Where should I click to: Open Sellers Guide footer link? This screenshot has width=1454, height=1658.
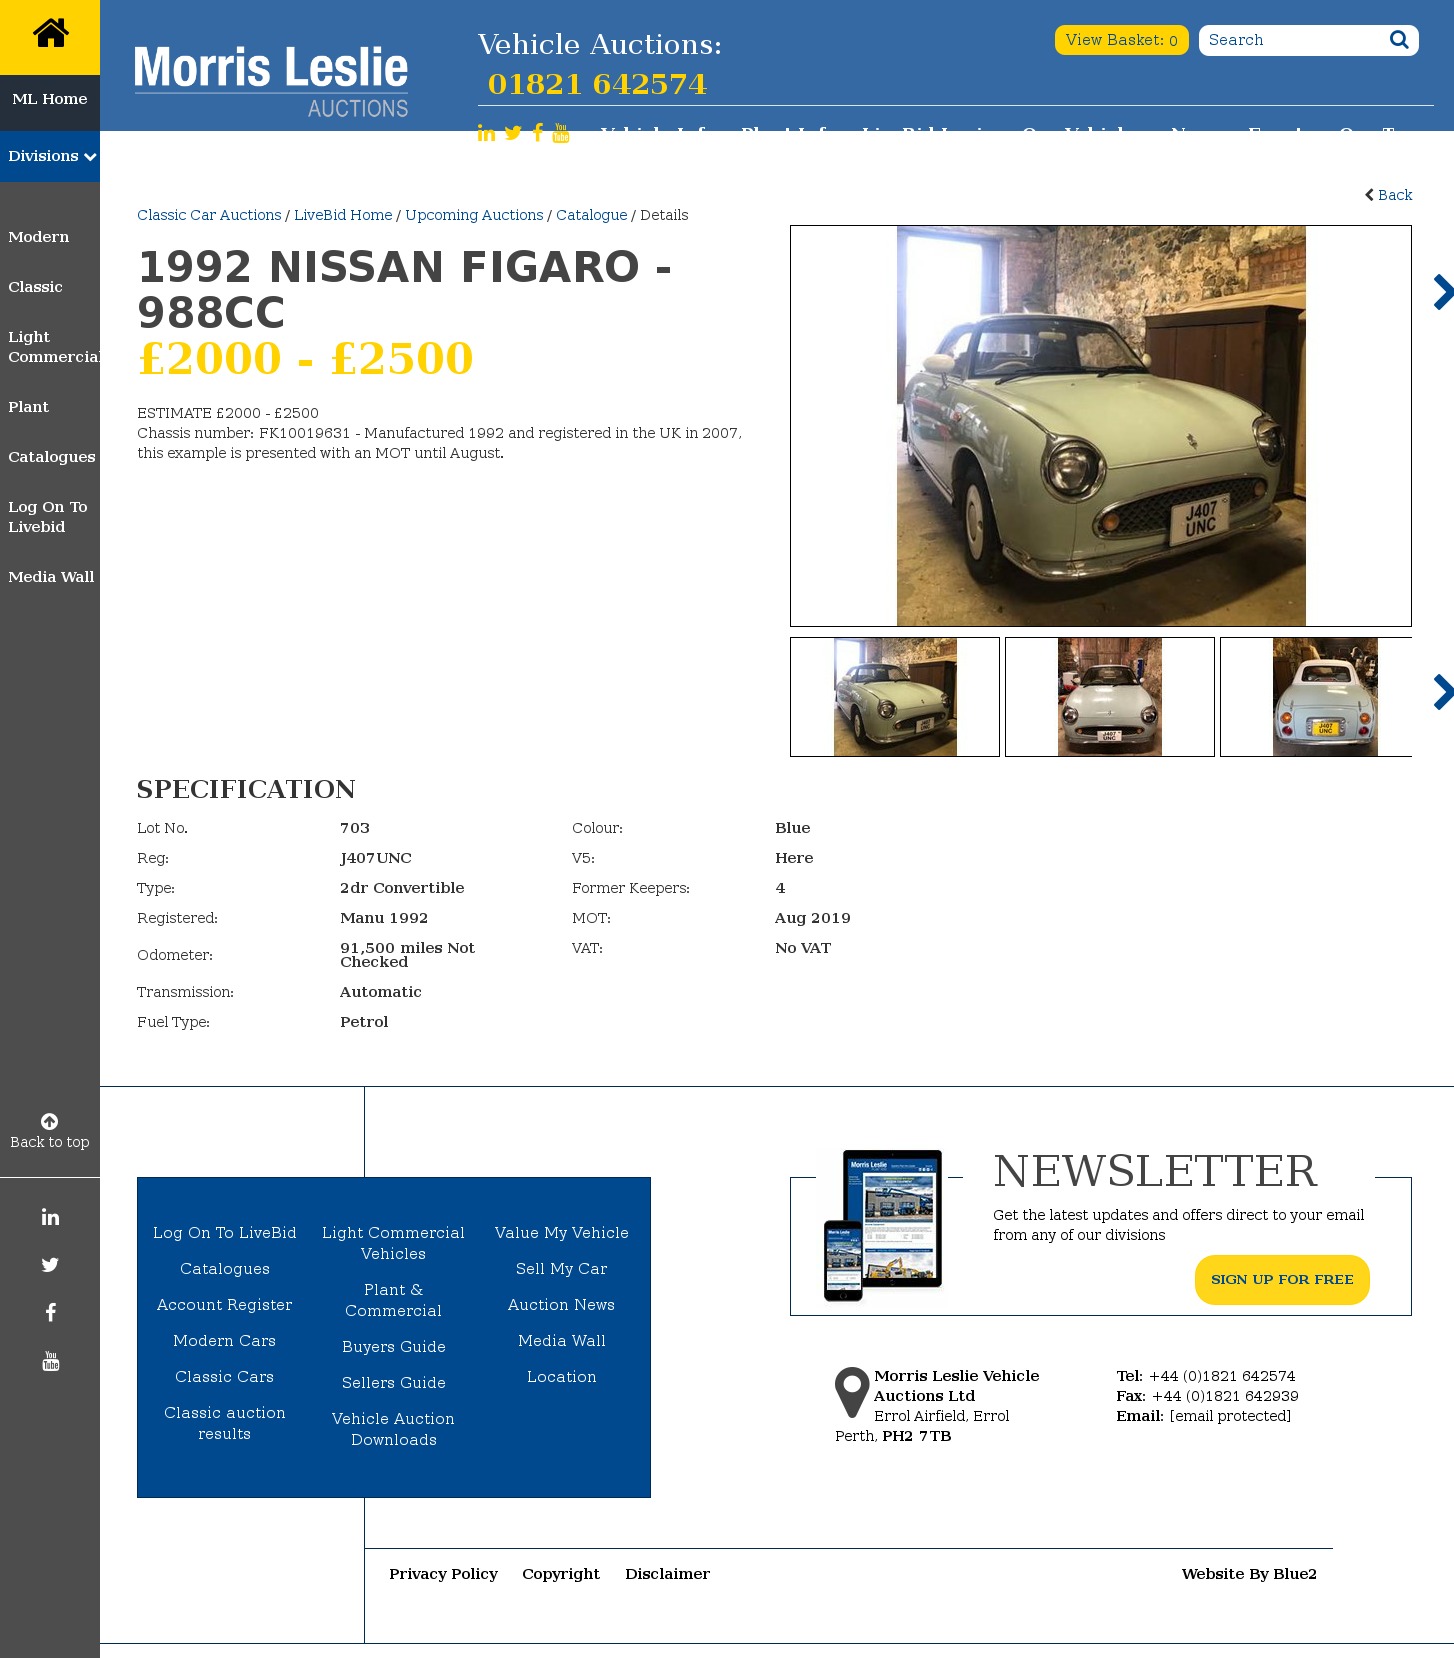tap(394, 1383)
